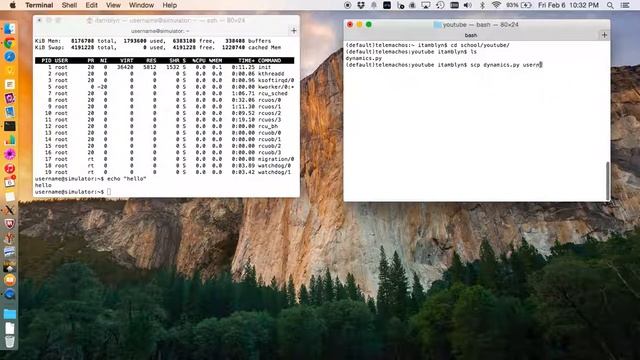This screenshot has height=360, width=640.
Task: Open the Time Machine menu bar icon
Action: pyautogui.click(x=440, y=5)
